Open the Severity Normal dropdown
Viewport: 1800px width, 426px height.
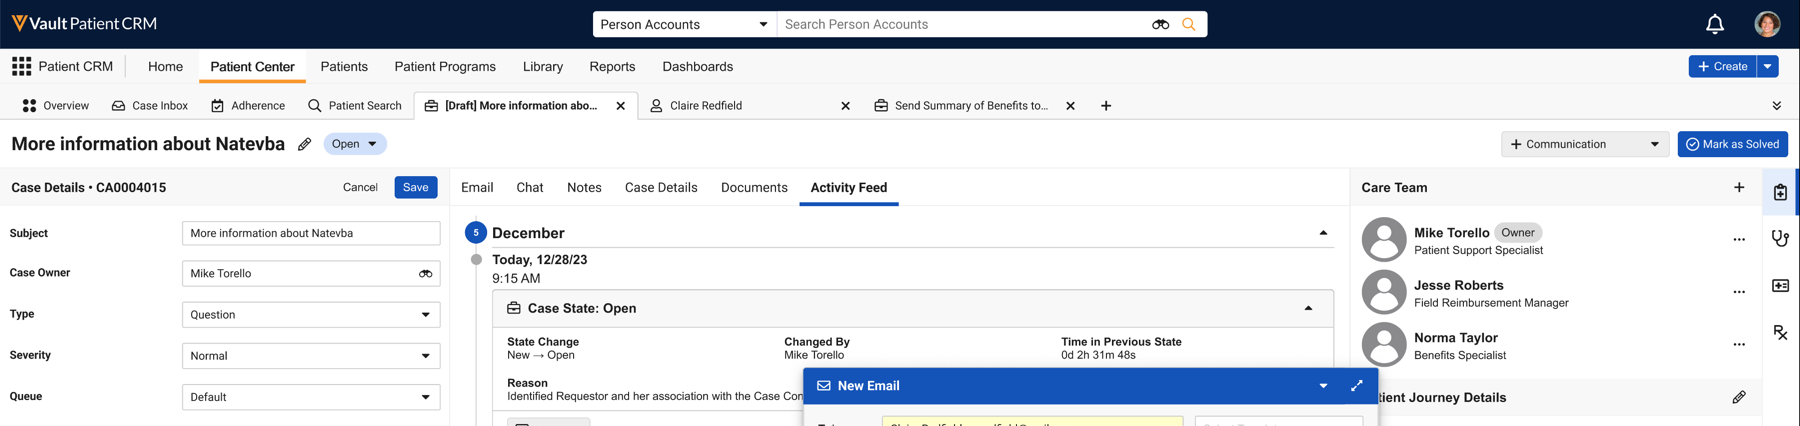[311, 355]
